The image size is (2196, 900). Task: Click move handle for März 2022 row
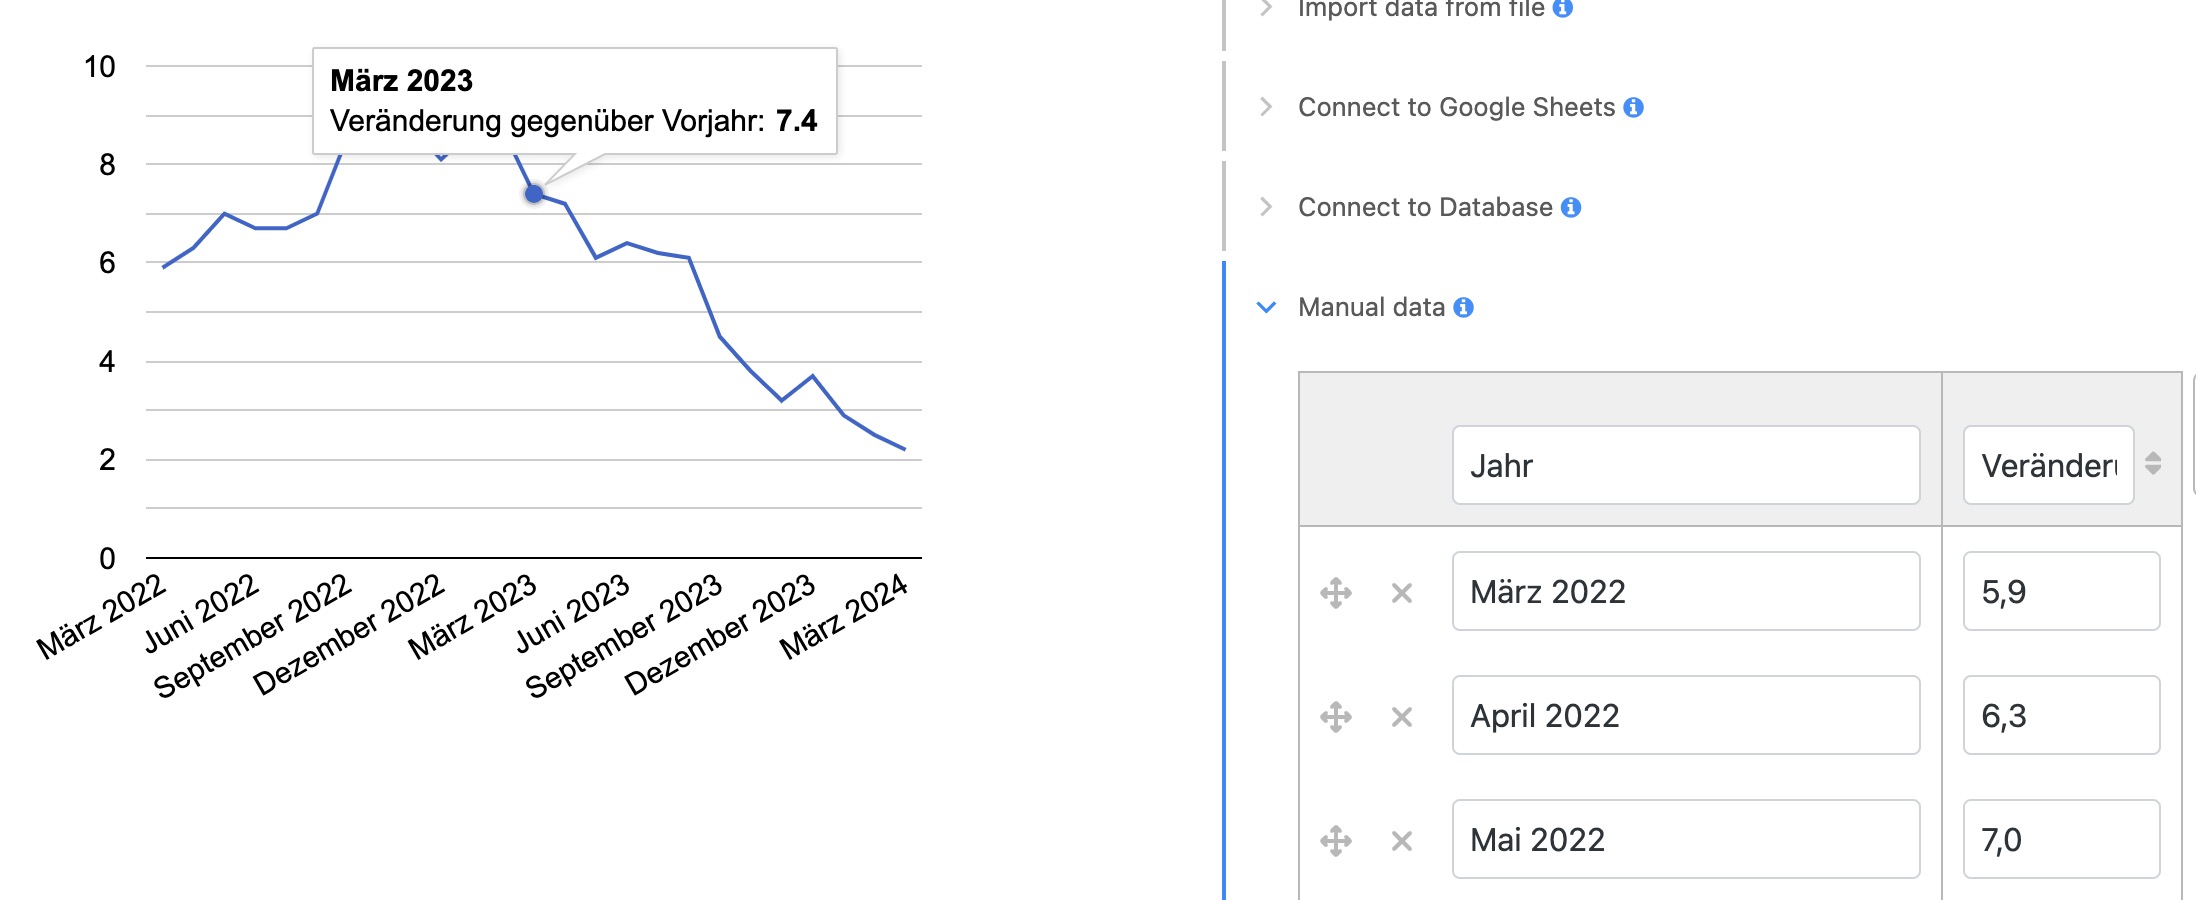coord(1336,593)
